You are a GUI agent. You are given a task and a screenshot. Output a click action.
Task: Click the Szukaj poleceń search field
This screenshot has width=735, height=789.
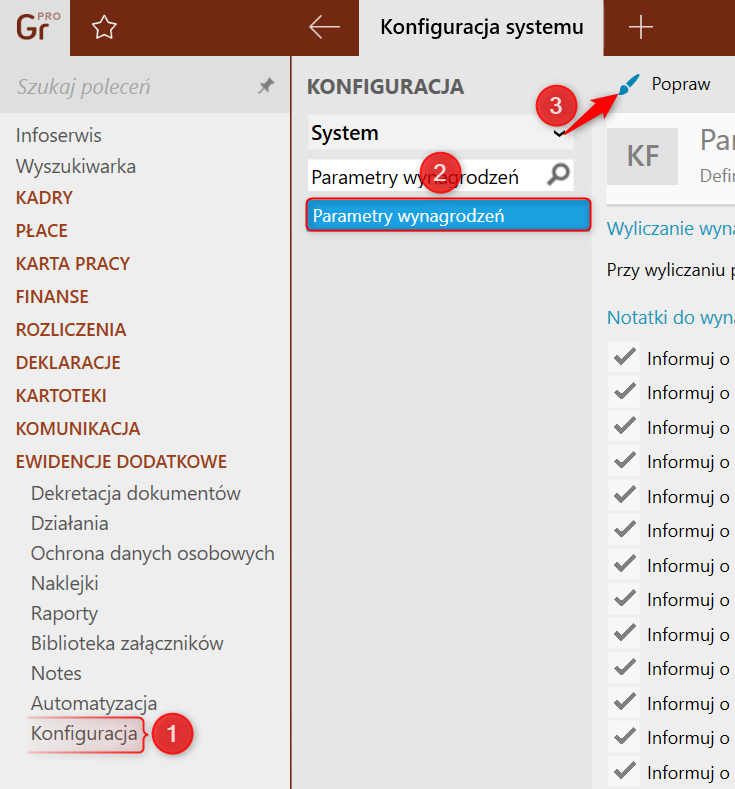click(130, 87)
